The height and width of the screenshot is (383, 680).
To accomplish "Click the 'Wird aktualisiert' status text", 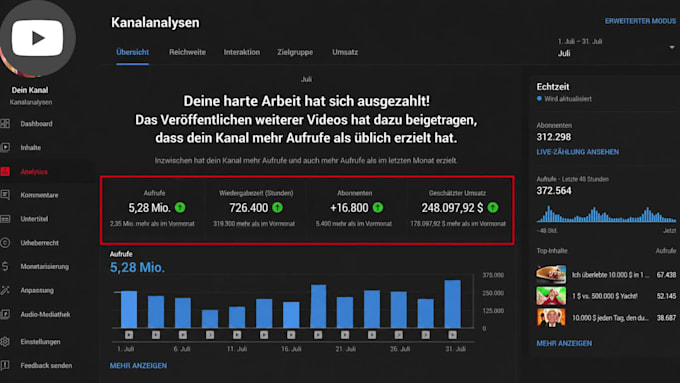I will point(568,99).
